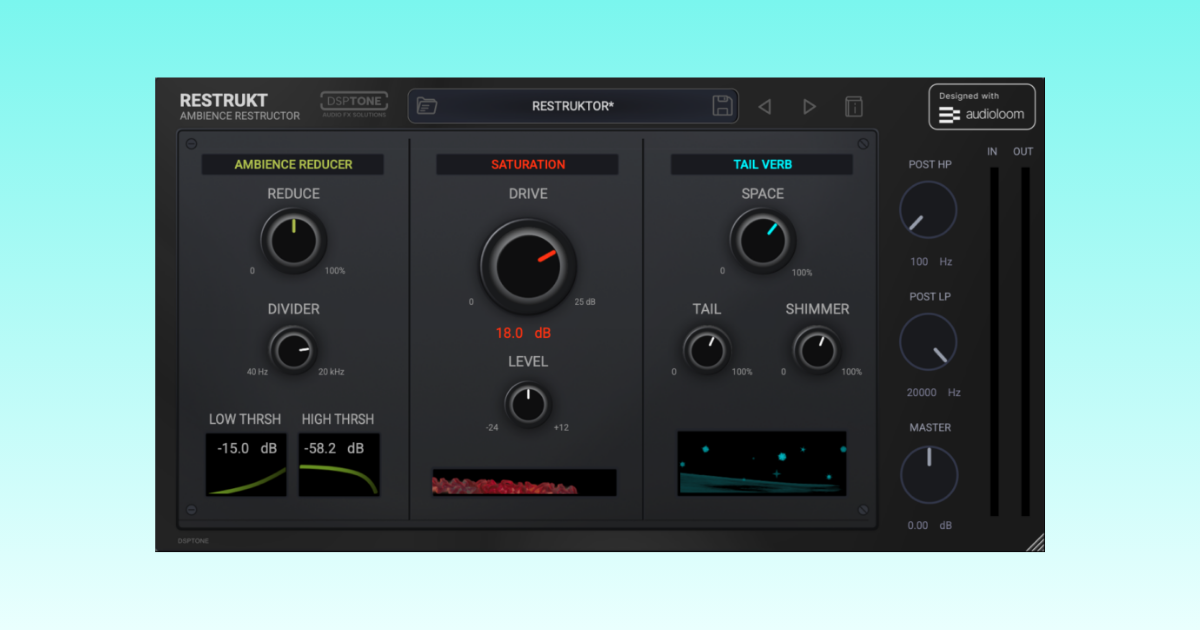
Task: Go to previous preset arrow
Action: [764, 106]
